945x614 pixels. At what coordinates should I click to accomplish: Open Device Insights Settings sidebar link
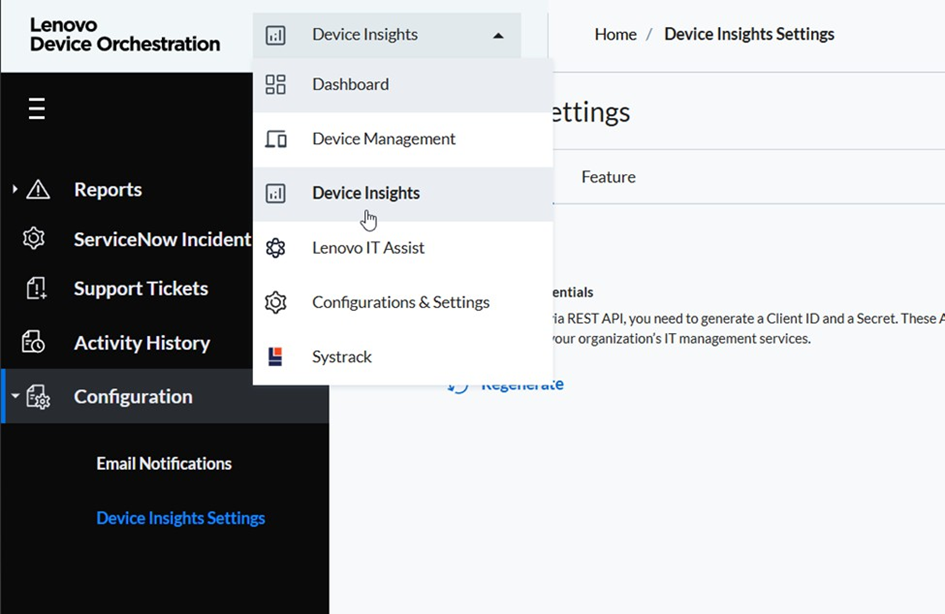pos(180,518)
